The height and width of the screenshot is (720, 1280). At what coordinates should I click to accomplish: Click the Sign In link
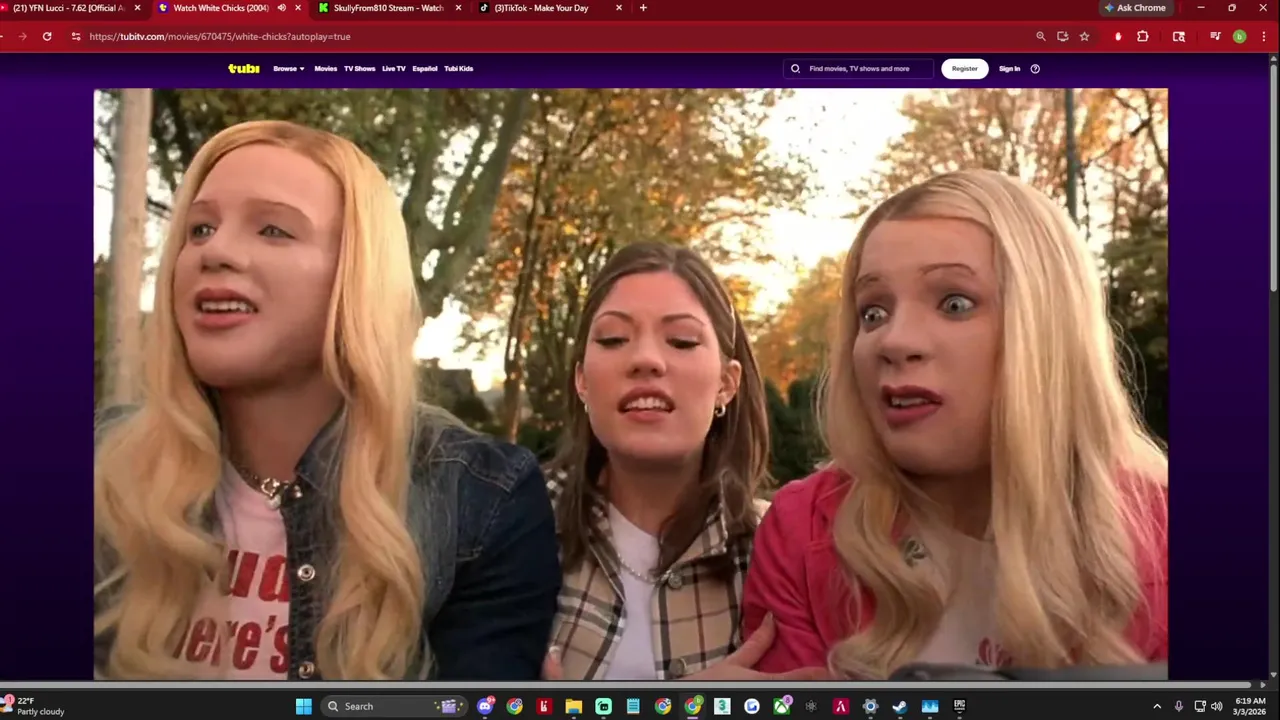1010,69
